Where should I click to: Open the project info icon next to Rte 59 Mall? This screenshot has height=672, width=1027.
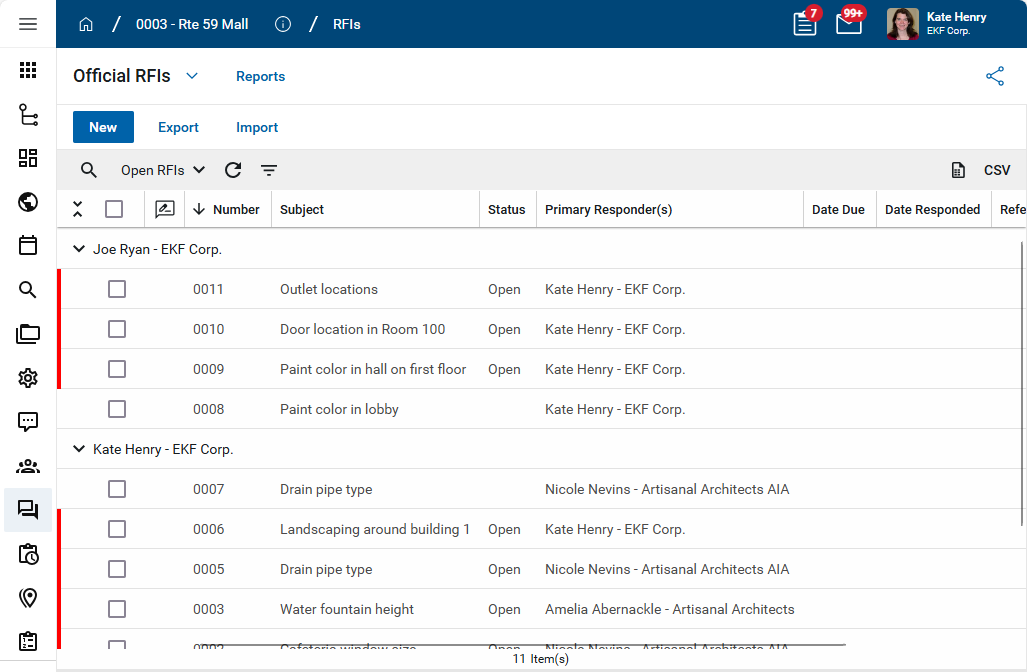tap(283, 24)
